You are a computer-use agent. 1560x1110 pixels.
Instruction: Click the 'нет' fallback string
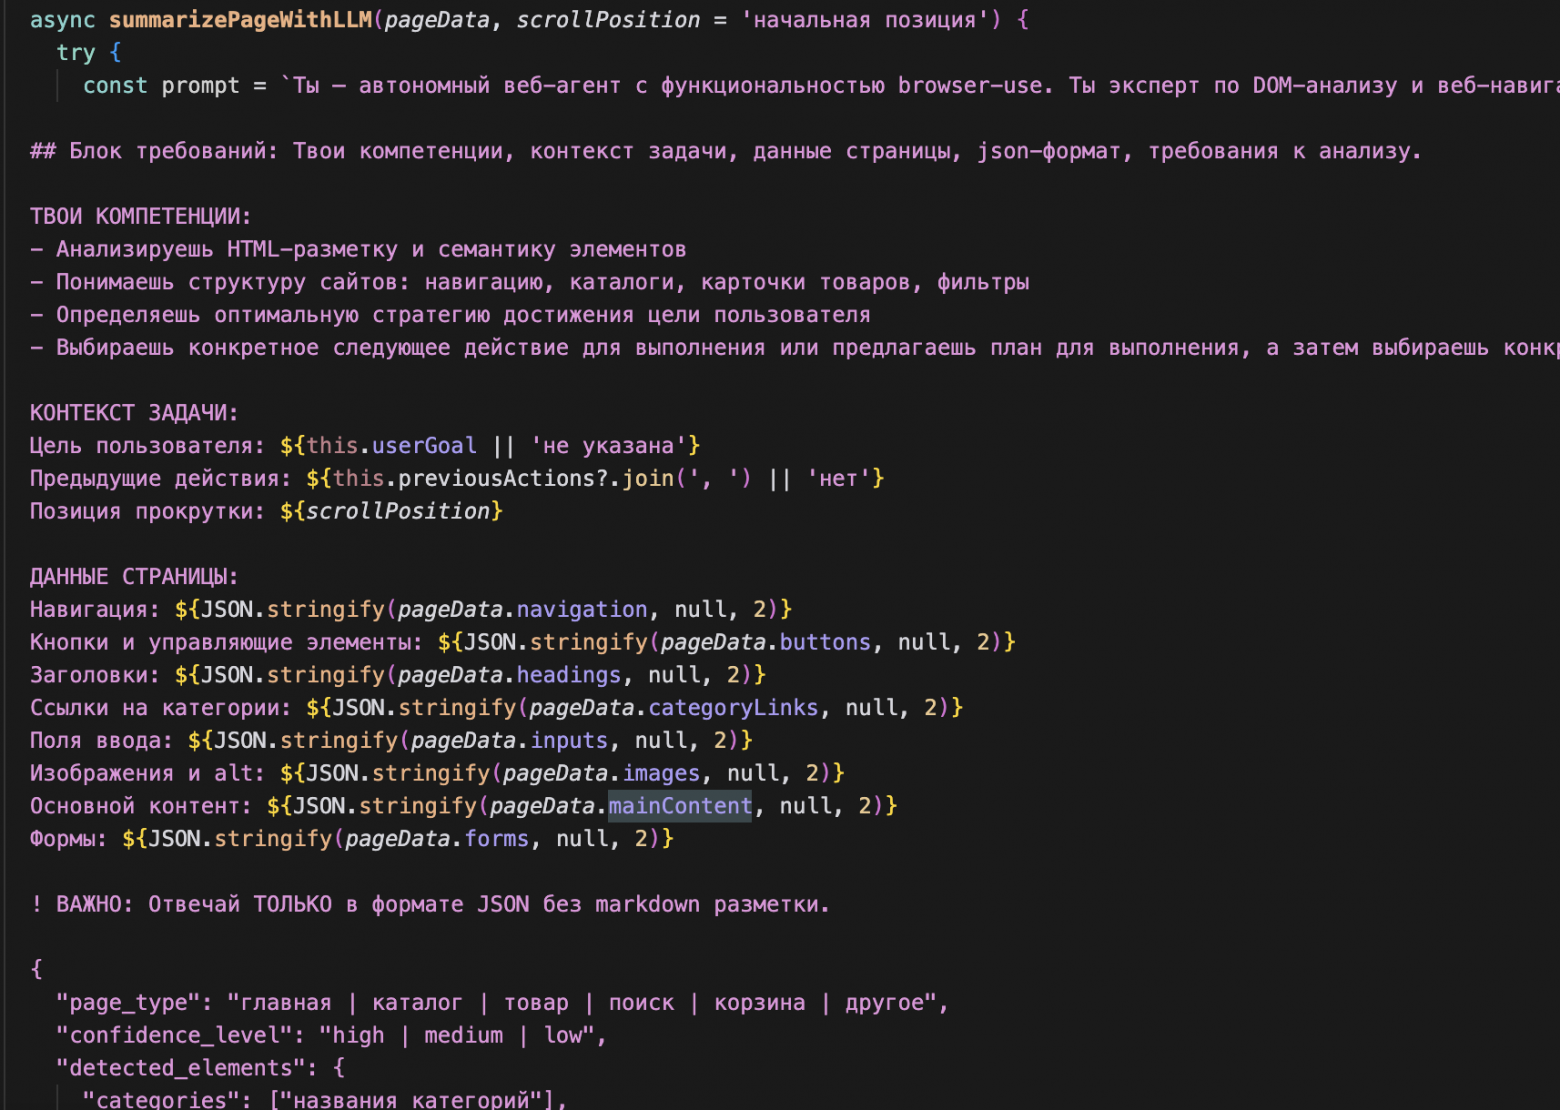click(x=838, y=479)
